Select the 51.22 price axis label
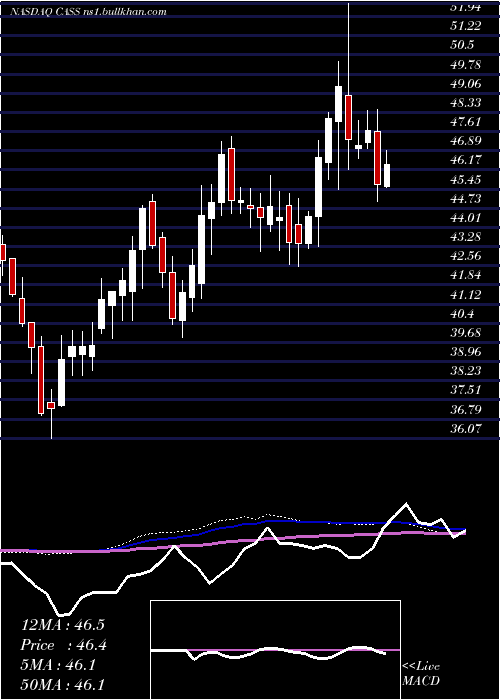The image size is (500, 700). [x=465, y=26]
